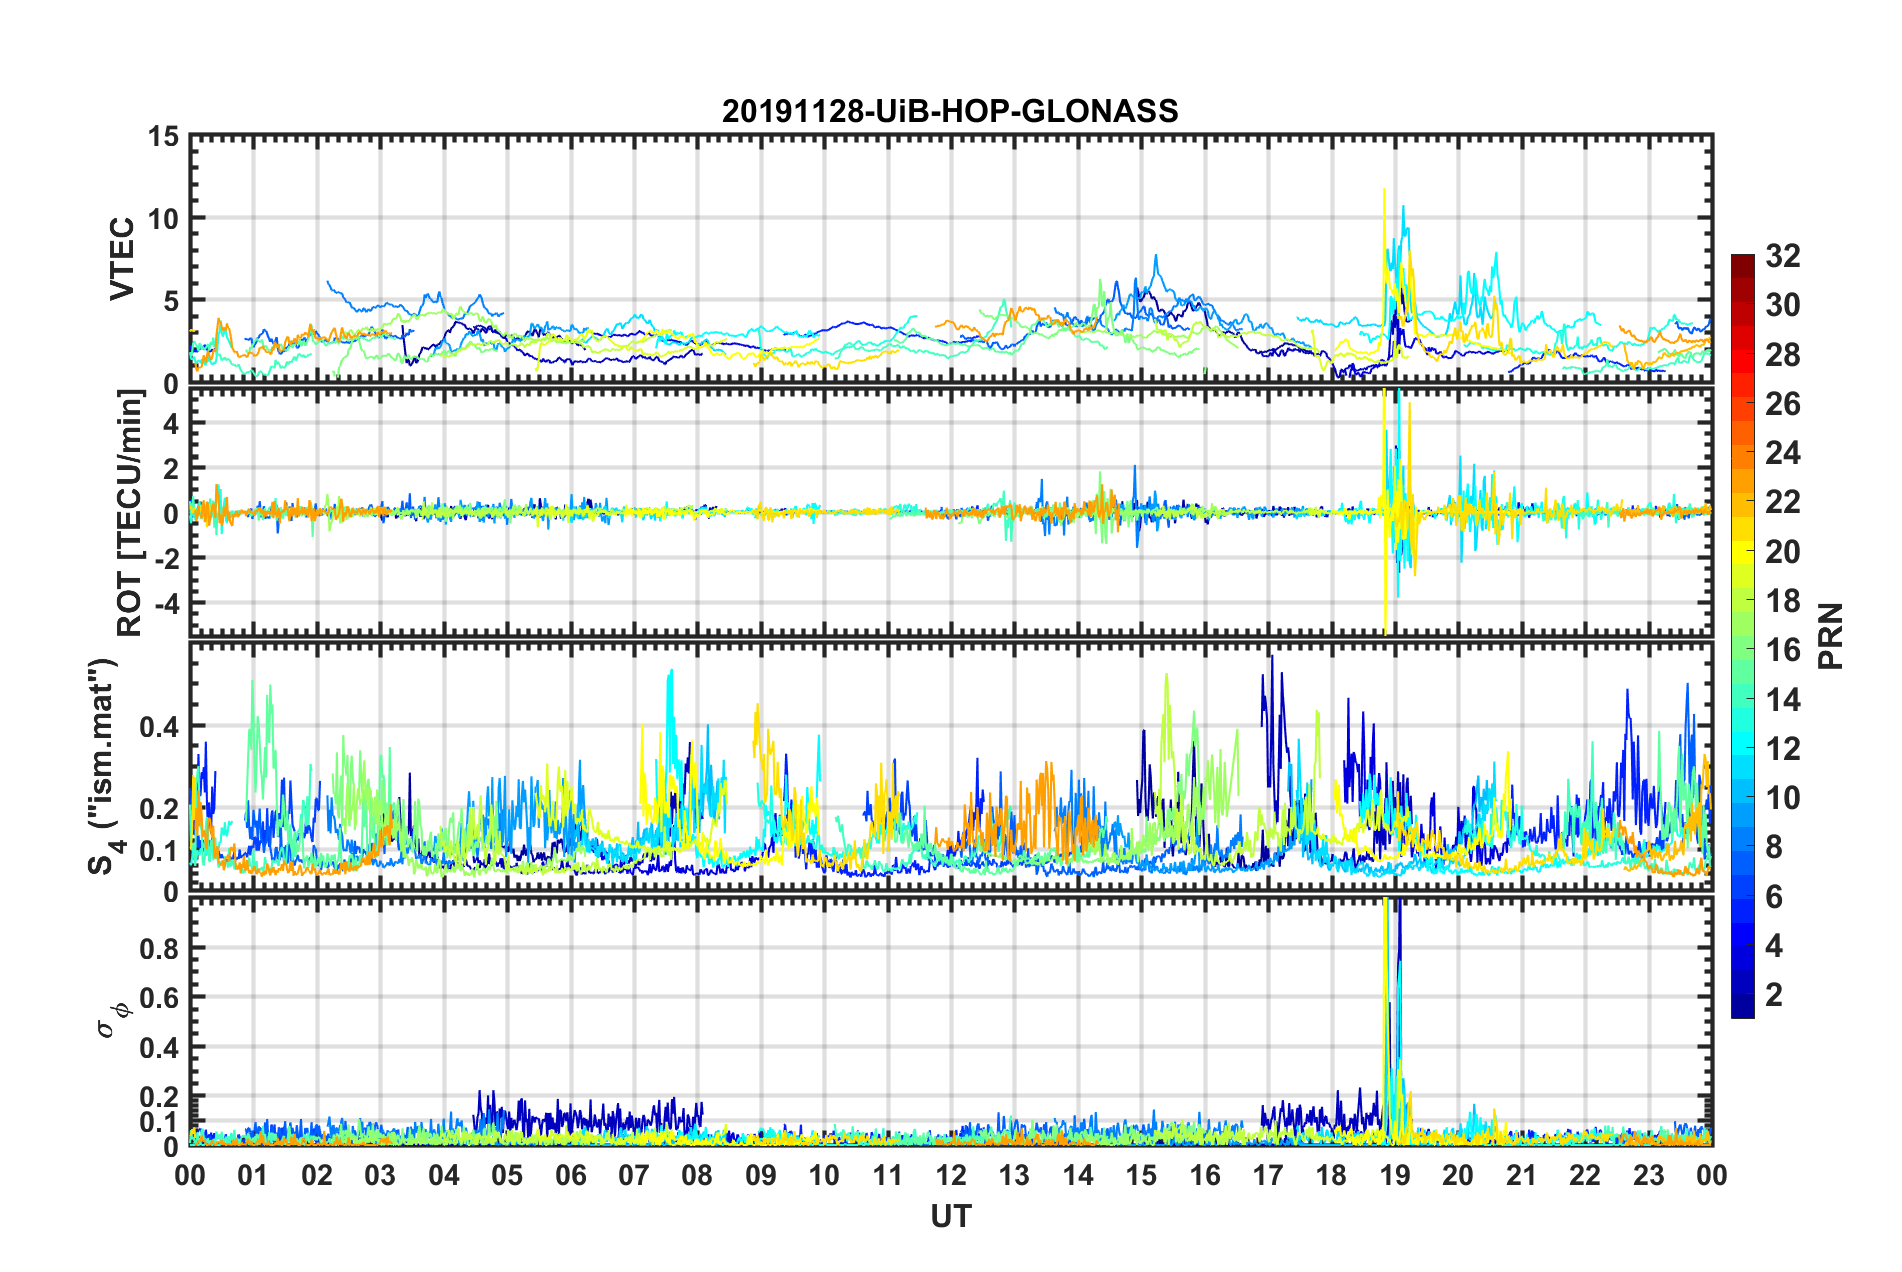Click x-axis hour label 03
Image resolution: width=1902 pixels, height=1272 pixels.
point(380,1175)
